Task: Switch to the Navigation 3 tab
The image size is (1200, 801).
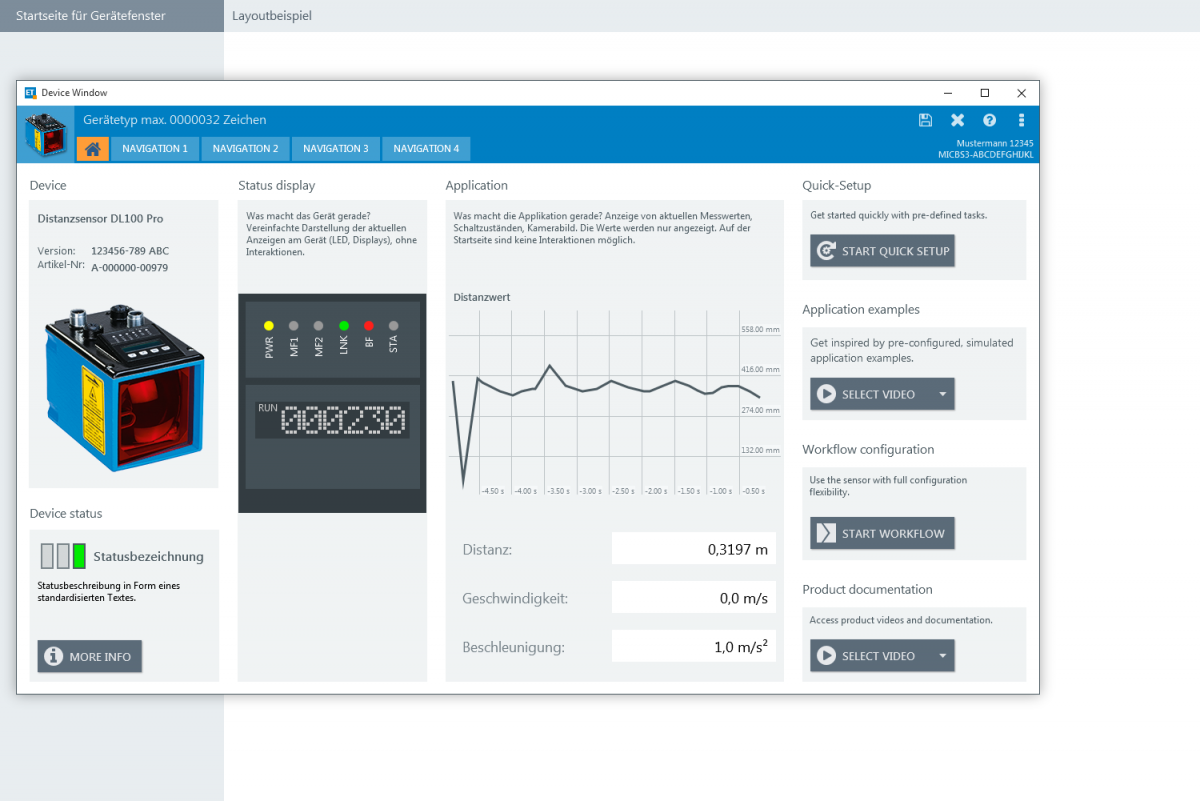Action: 335,149
